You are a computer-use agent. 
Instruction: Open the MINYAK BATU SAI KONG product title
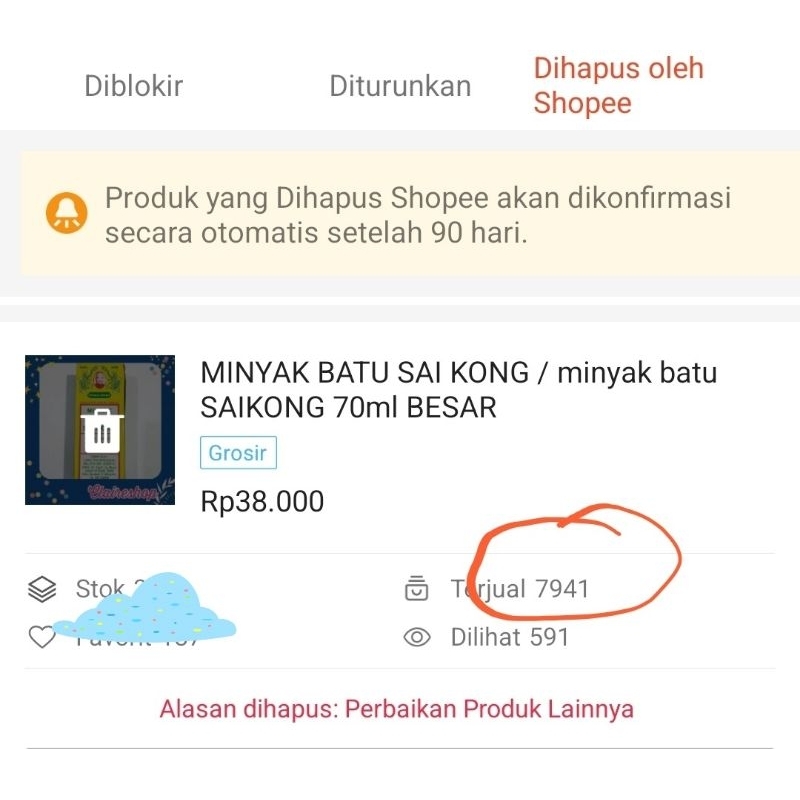coord(458,389)
